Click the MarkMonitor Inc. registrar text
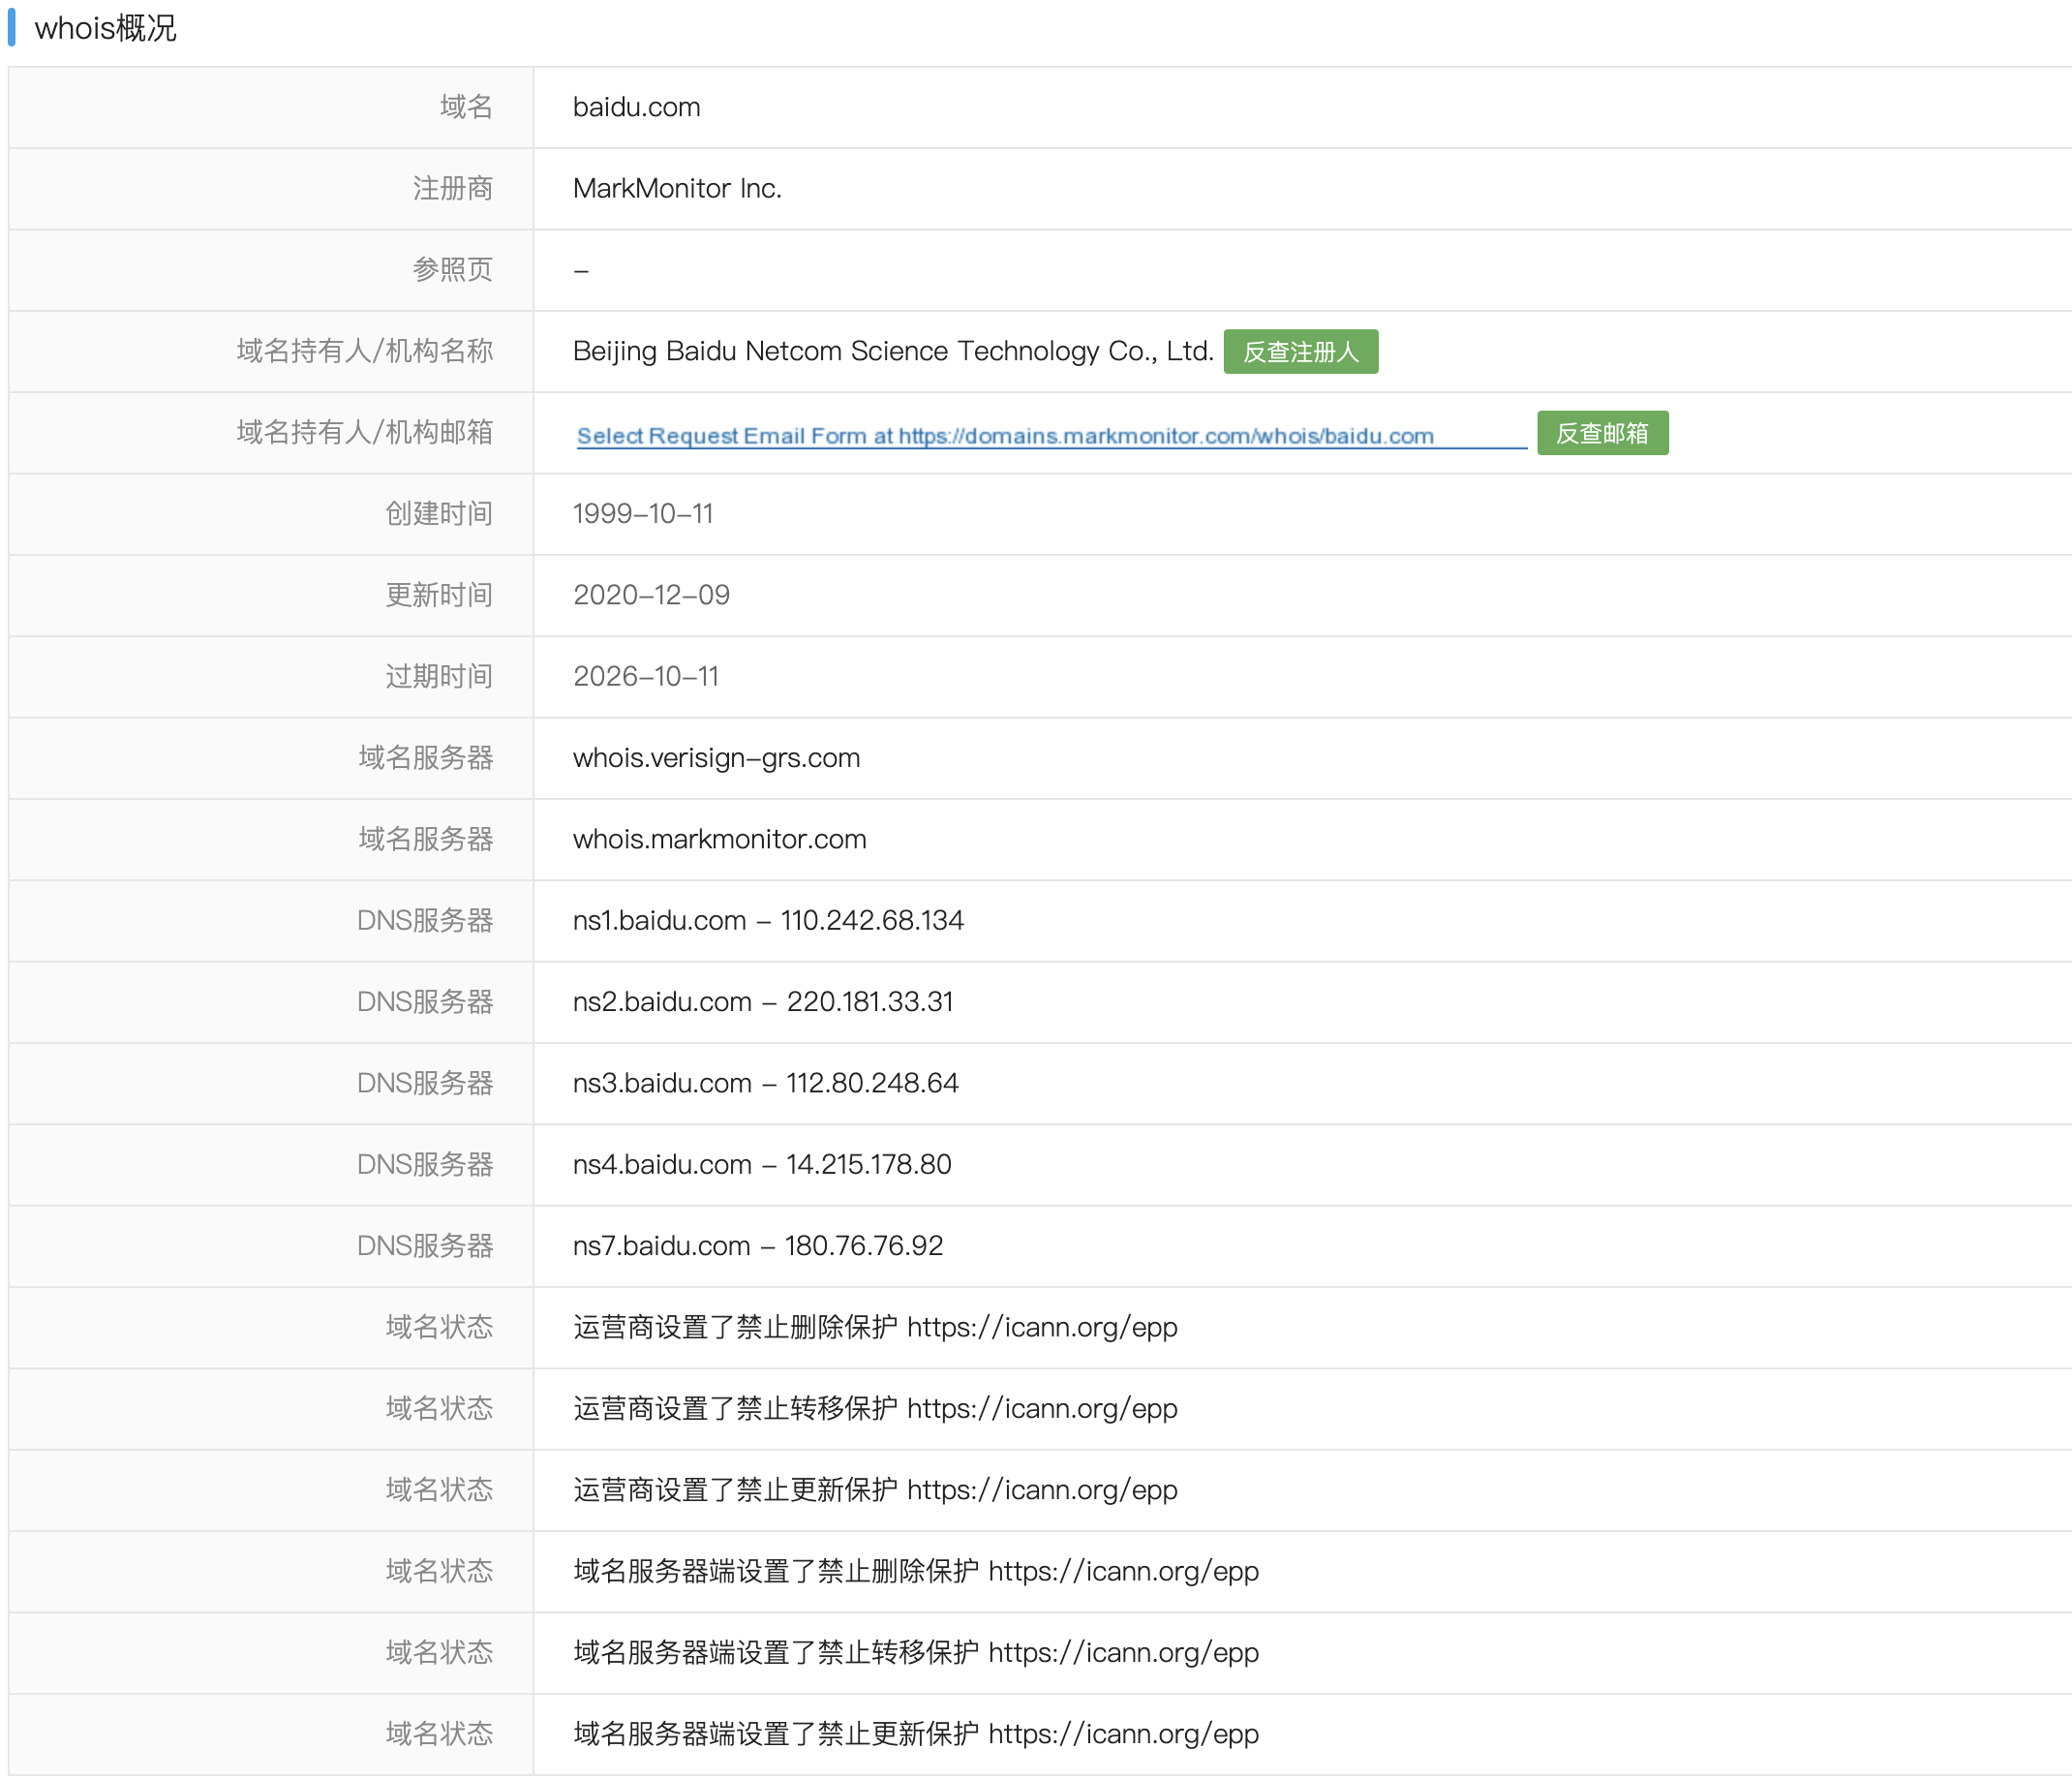This screenshot has width=2072, height=1780. (677, 188)
